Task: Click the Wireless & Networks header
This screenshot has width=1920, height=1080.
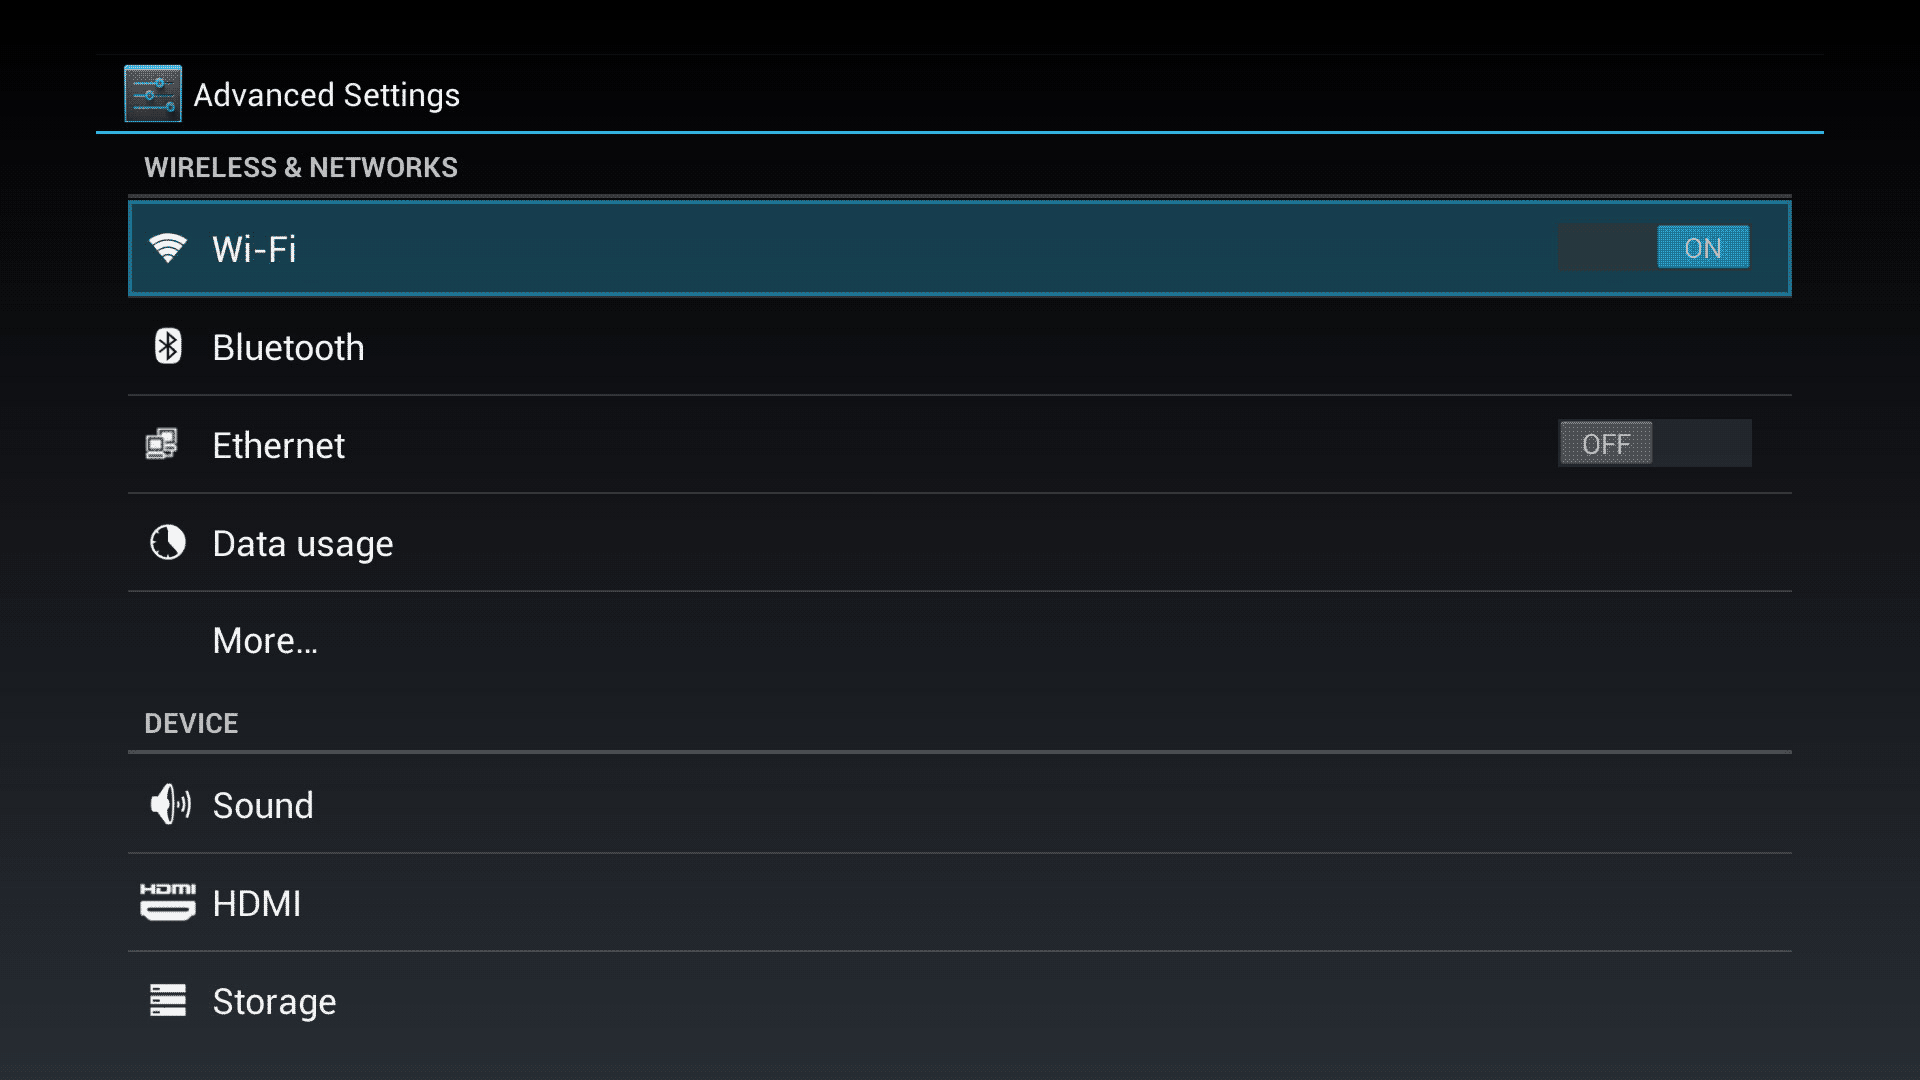Action: (301, 167)
